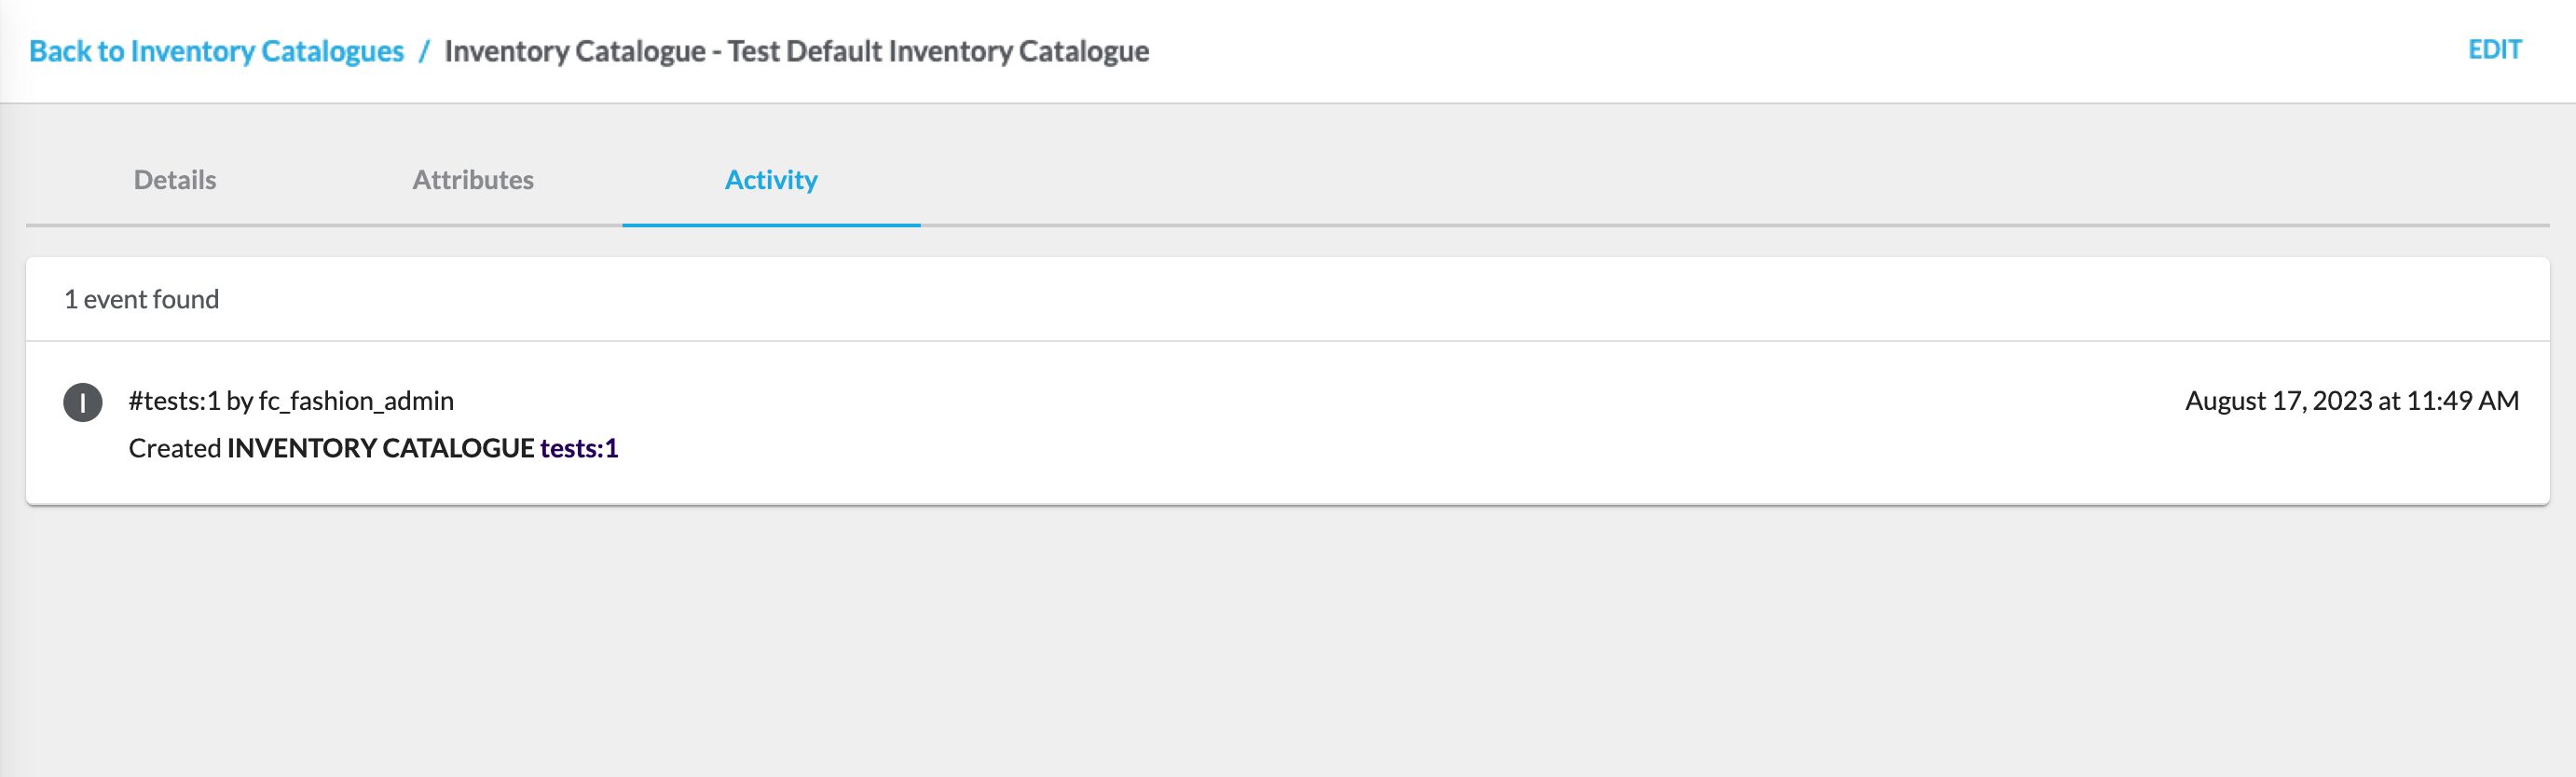Open the tests:1 catalogue link
This screenshot has height=777, width=2576.
579,448
